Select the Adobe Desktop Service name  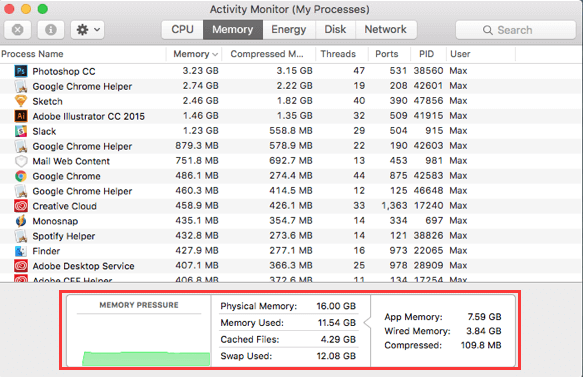click(x=83, y=266)
